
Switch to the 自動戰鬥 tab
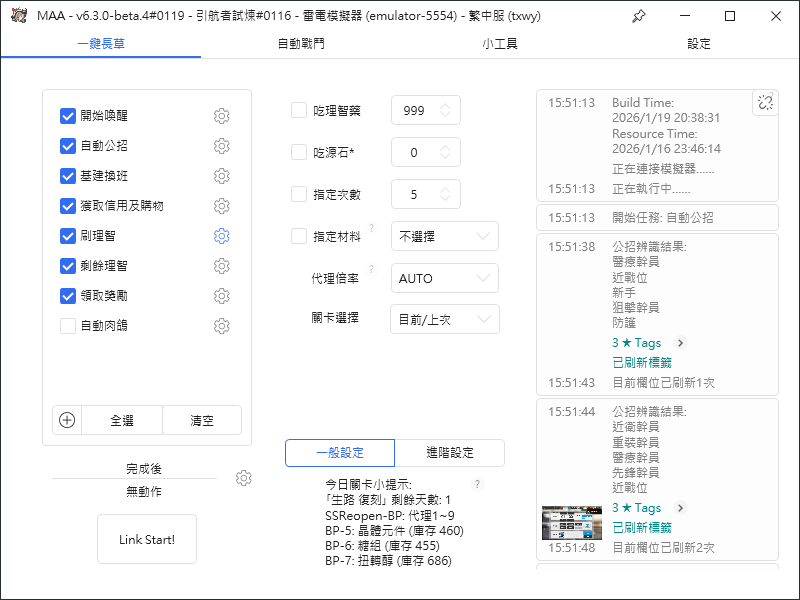300,44
